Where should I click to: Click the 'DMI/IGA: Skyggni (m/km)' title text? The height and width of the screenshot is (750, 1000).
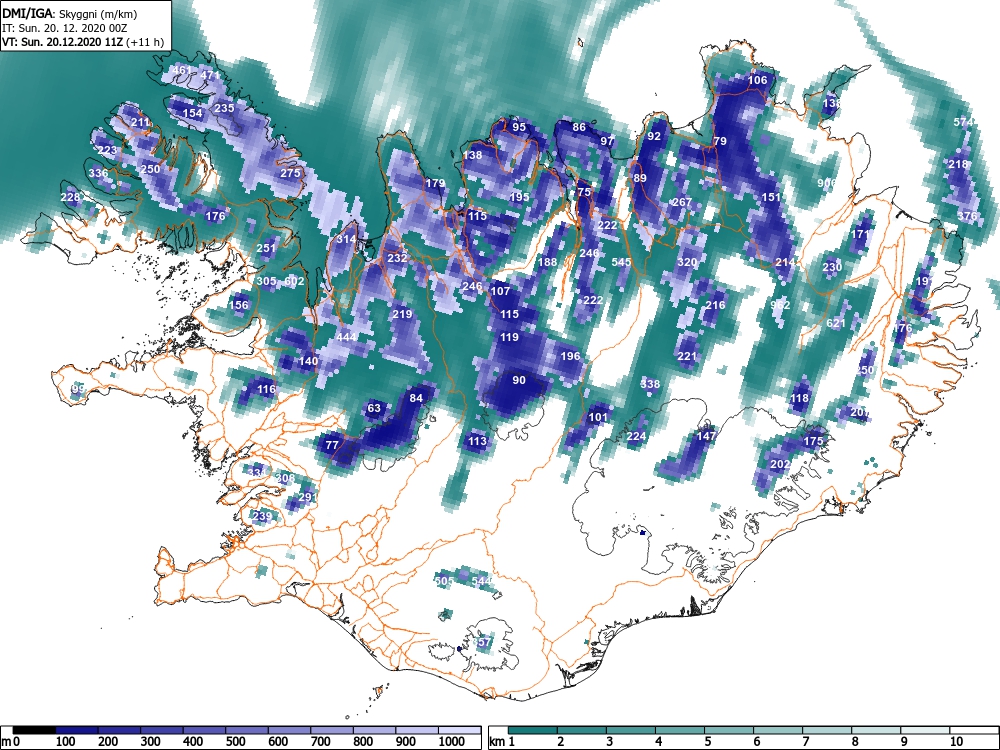coord(70,13)
